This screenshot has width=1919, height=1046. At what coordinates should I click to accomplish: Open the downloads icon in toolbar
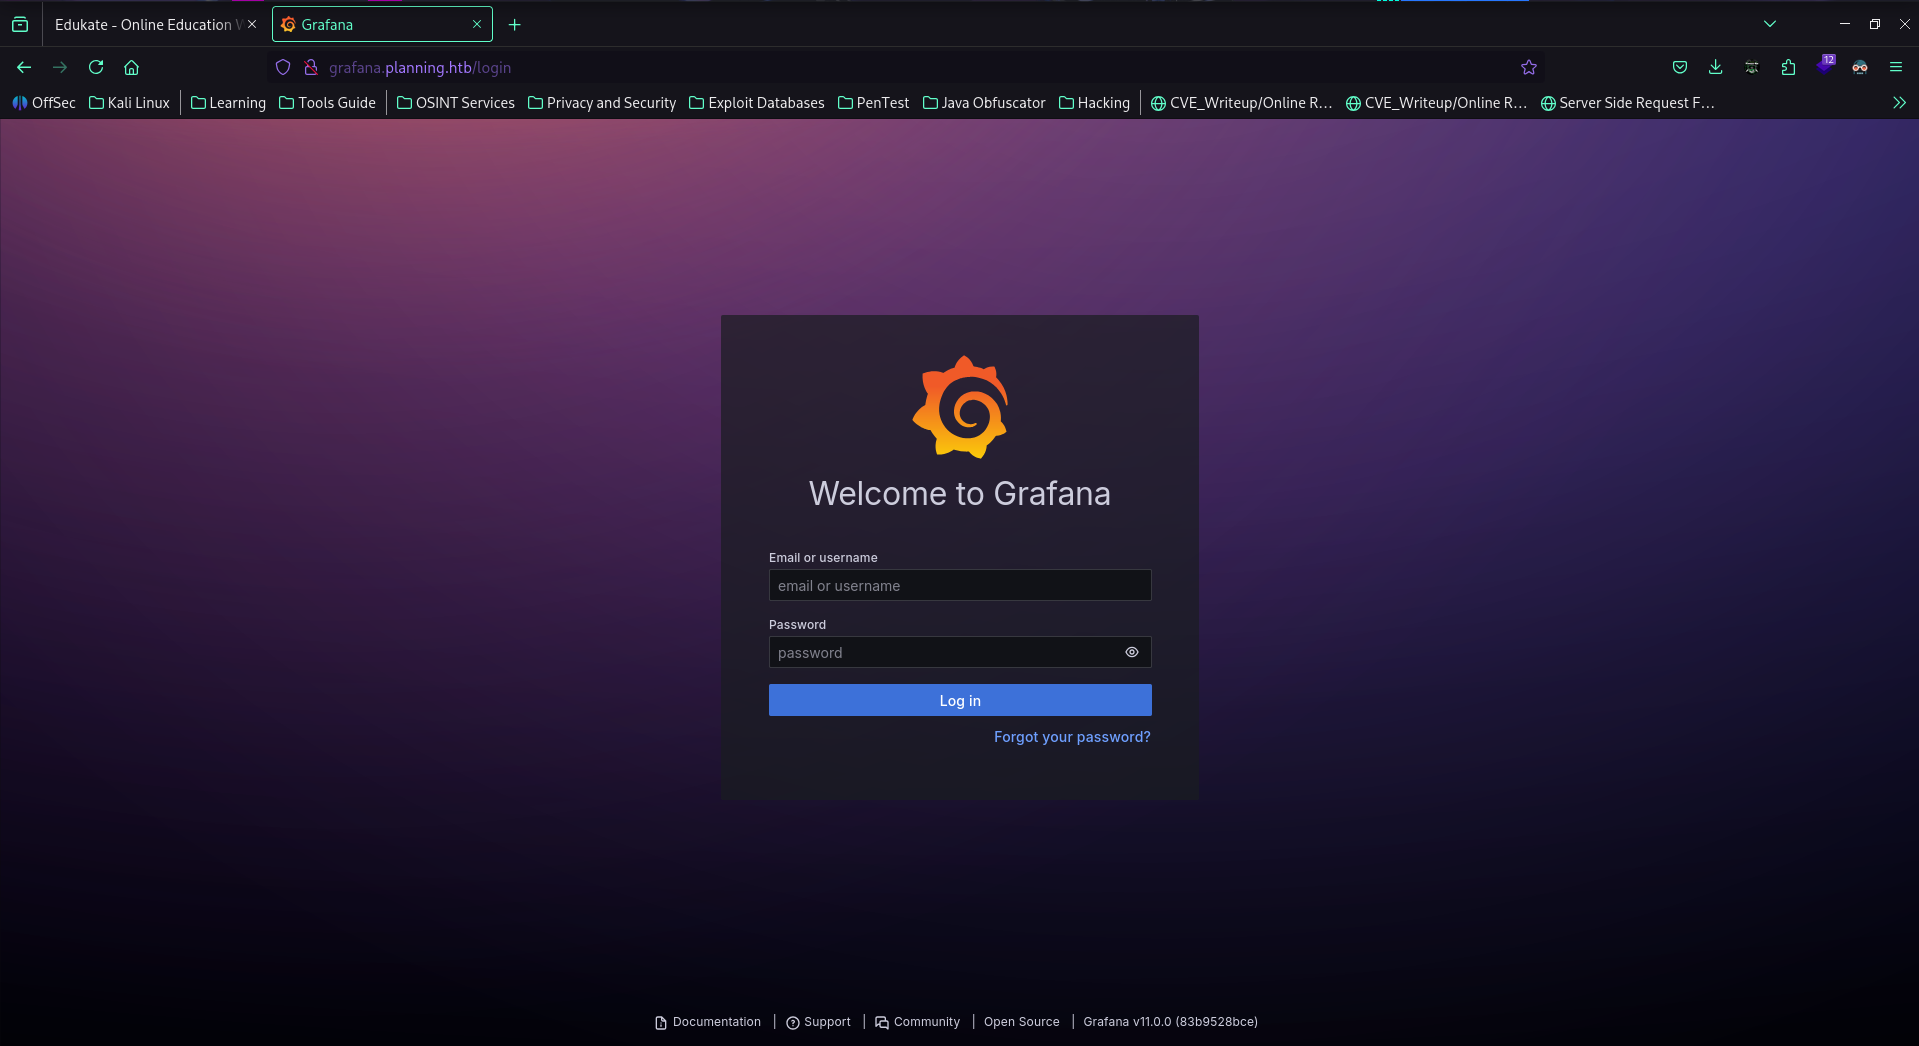1715,67
